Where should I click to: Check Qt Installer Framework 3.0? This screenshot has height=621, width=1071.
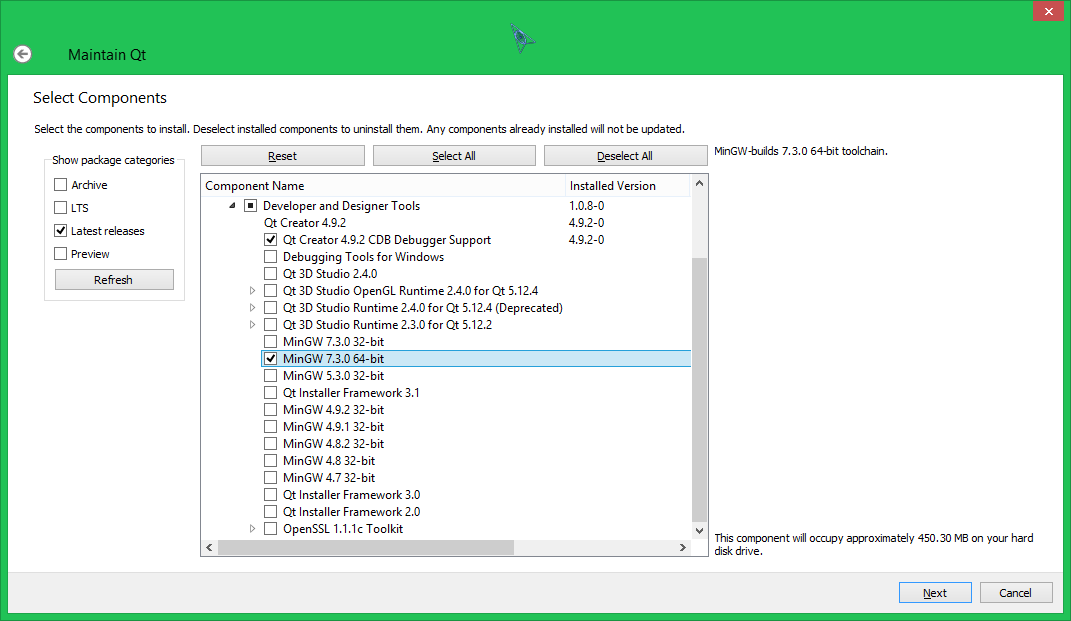(270, 495)
